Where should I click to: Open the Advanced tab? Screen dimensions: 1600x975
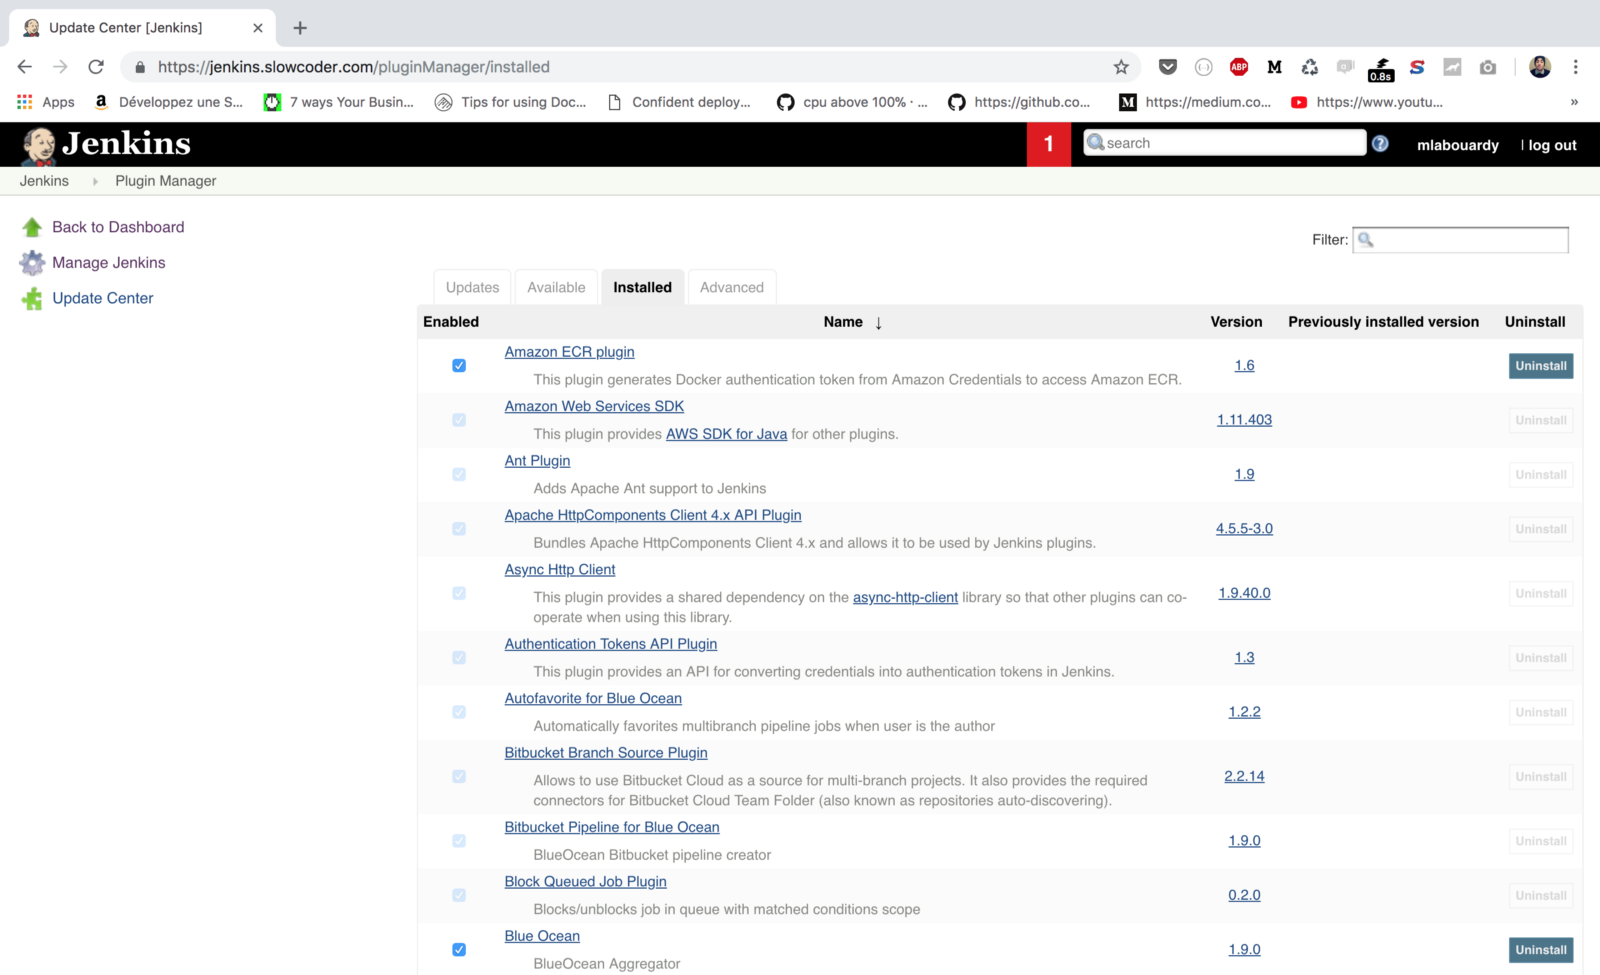tap(731, 287)
